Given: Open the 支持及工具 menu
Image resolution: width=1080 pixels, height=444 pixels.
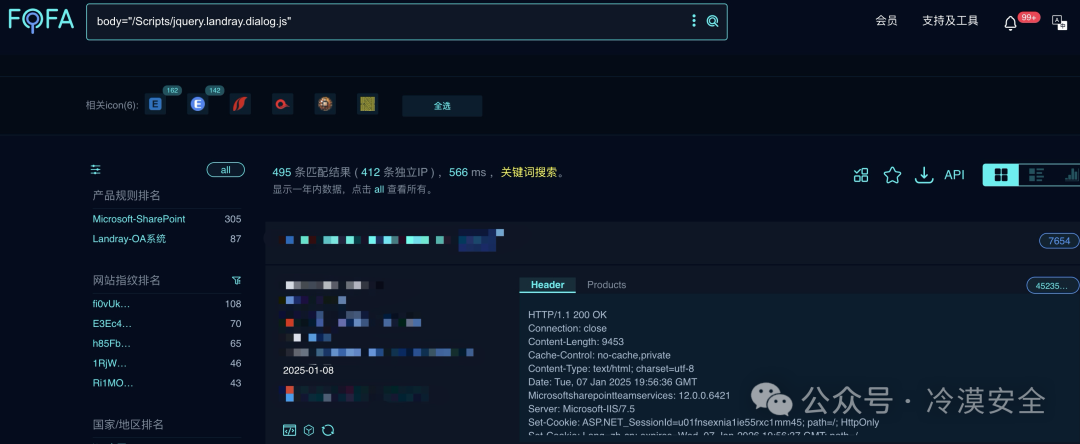Looking at the screenshot, I should click(951, 21).
